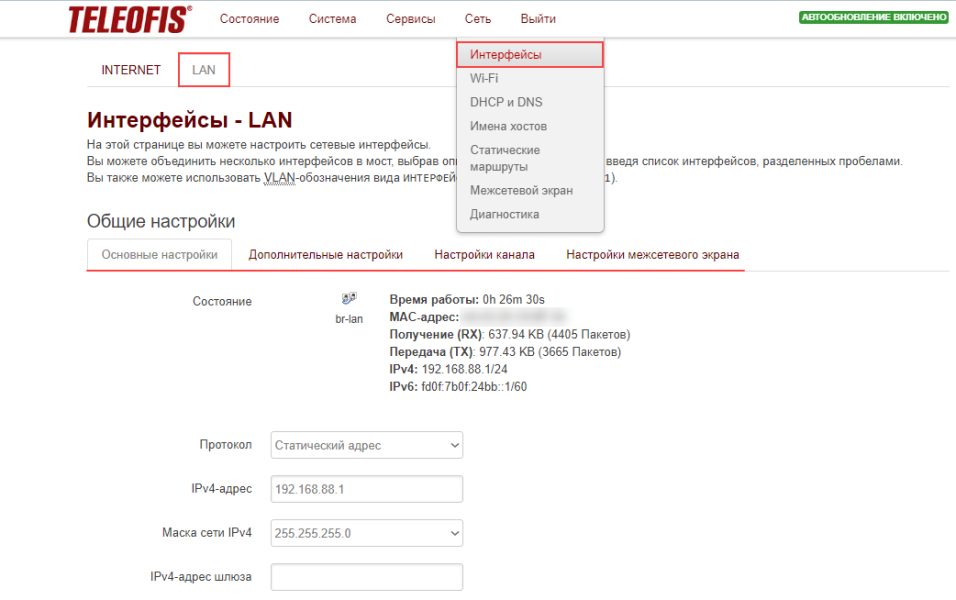Click the IPv4-адрес шлюза input field
The height and width of the screenshot is (600, 956).
tap(367, 577)
